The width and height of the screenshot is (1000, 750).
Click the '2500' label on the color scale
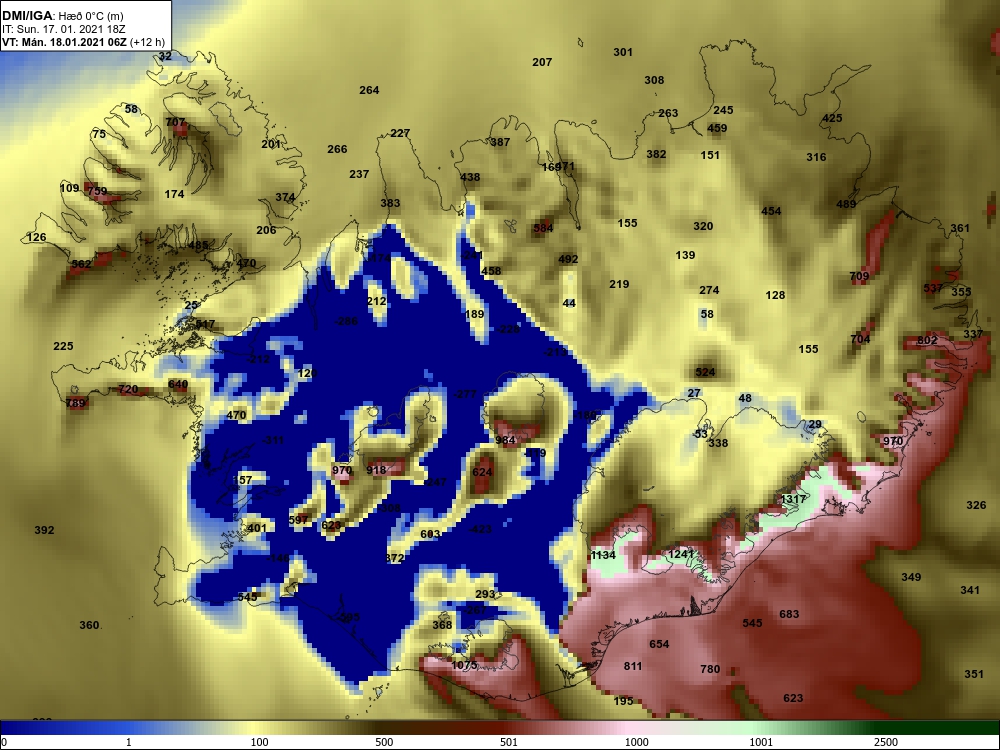click(886, 742)
